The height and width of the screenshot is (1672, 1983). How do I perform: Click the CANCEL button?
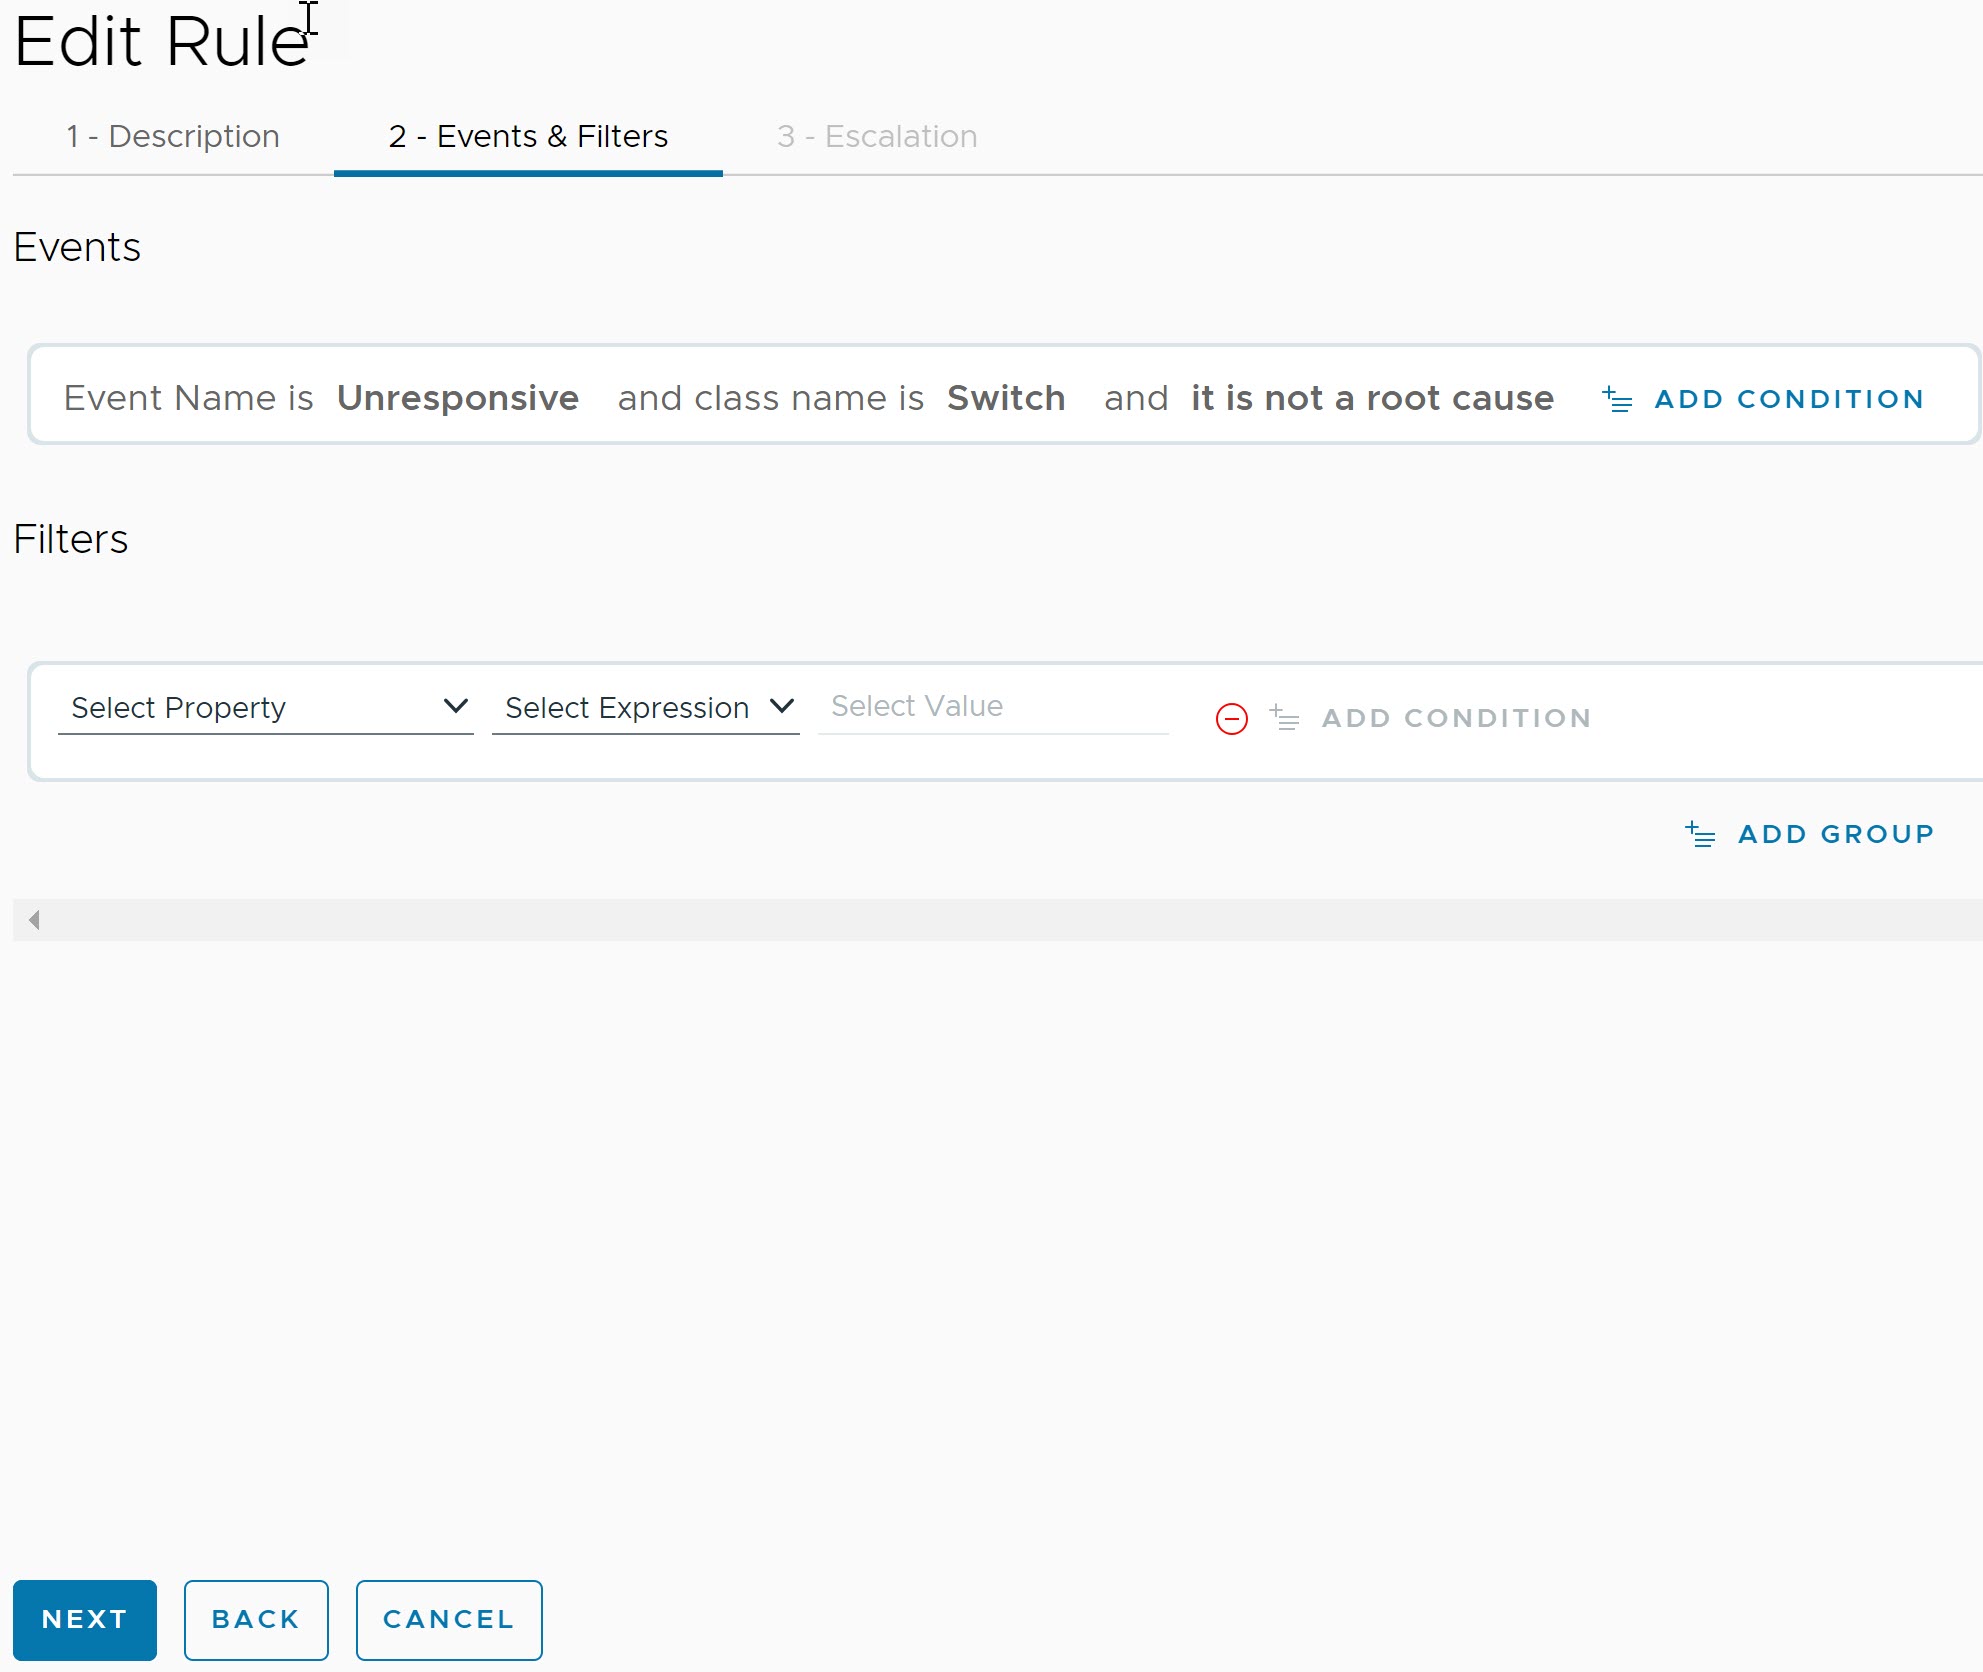click(448, 1619)
